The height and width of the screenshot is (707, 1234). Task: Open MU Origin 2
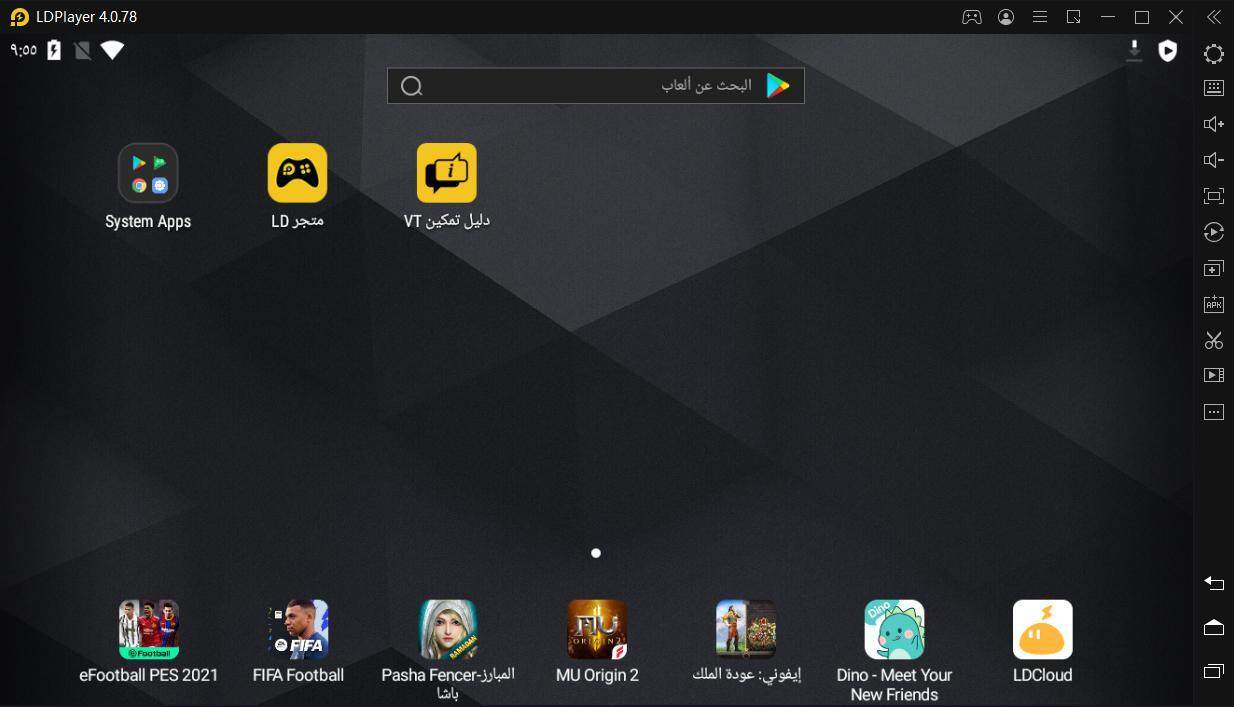pos(597,629)
